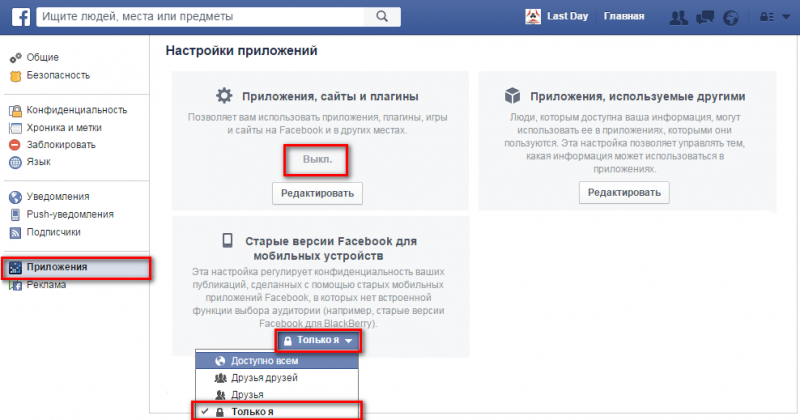800x420 pixels.
Task: Choose Друзья in the audience menu
Action: coord(277,394)
